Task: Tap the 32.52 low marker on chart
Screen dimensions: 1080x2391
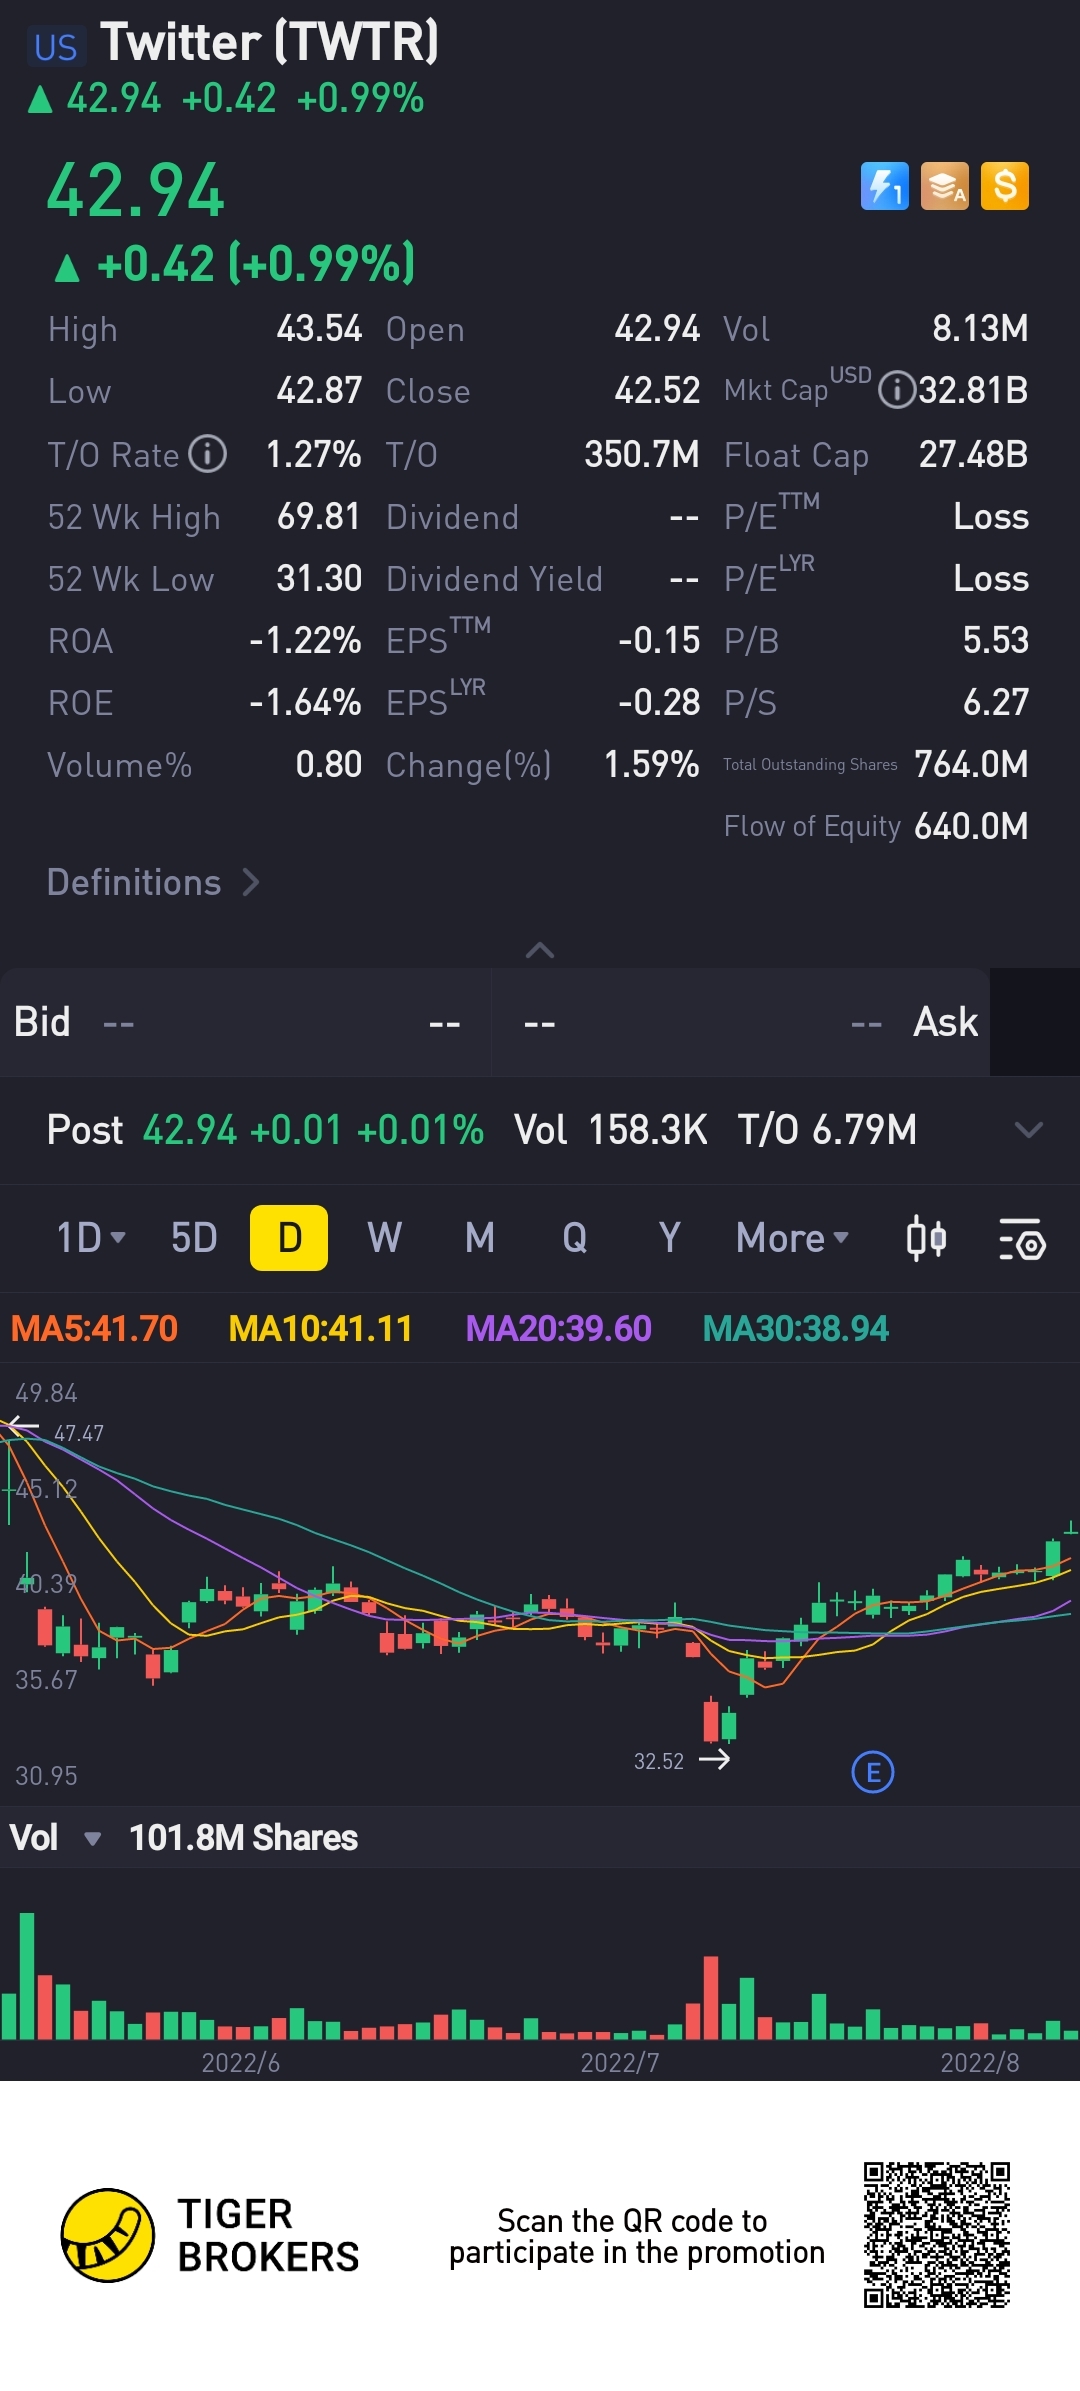Action: [659, 1761]
